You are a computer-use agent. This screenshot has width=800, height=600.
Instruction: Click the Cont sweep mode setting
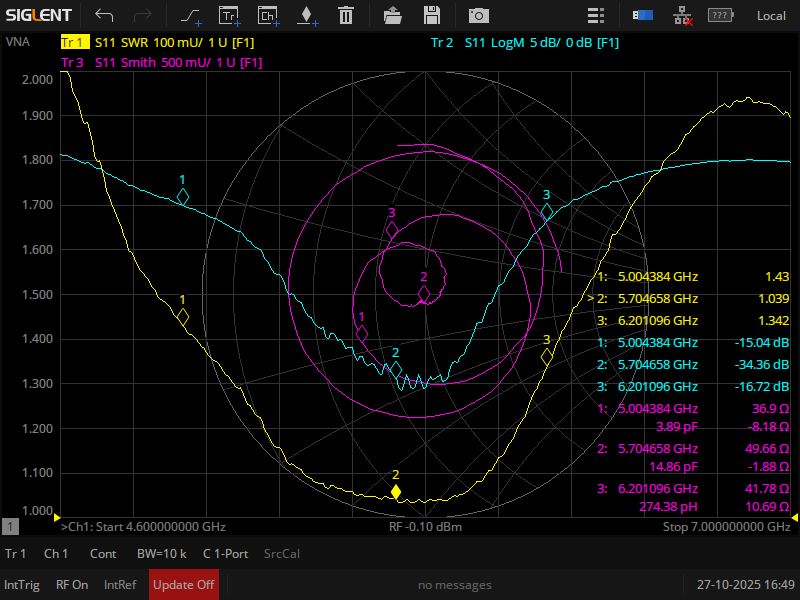tap(103, 553)
